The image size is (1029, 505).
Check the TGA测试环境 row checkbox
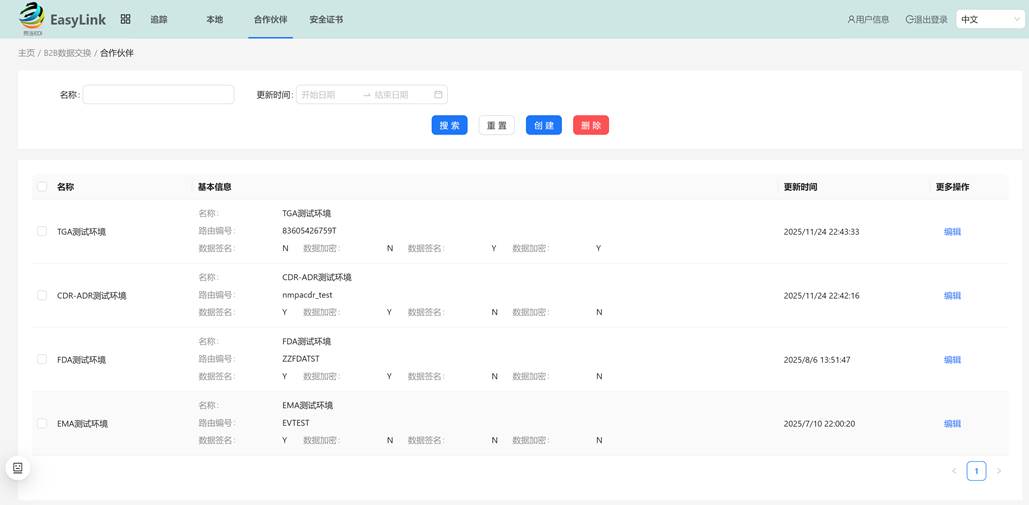(x=42, y=231)
